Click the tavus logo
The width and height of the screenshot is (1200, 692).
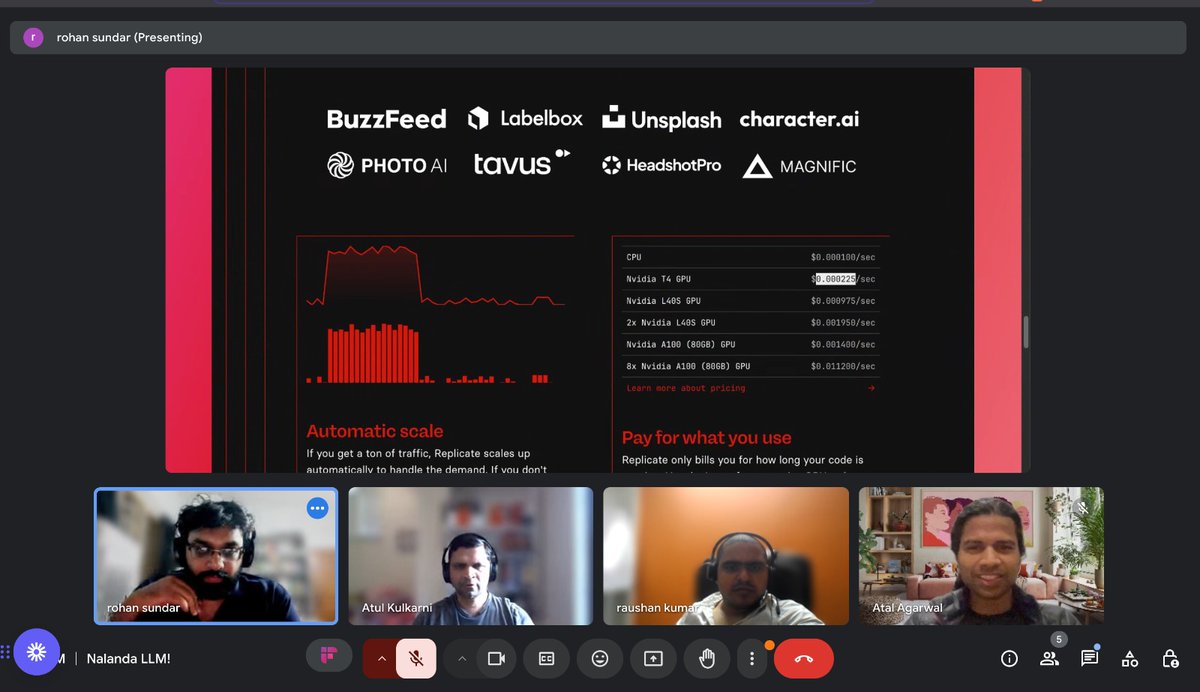click(522, 164)
